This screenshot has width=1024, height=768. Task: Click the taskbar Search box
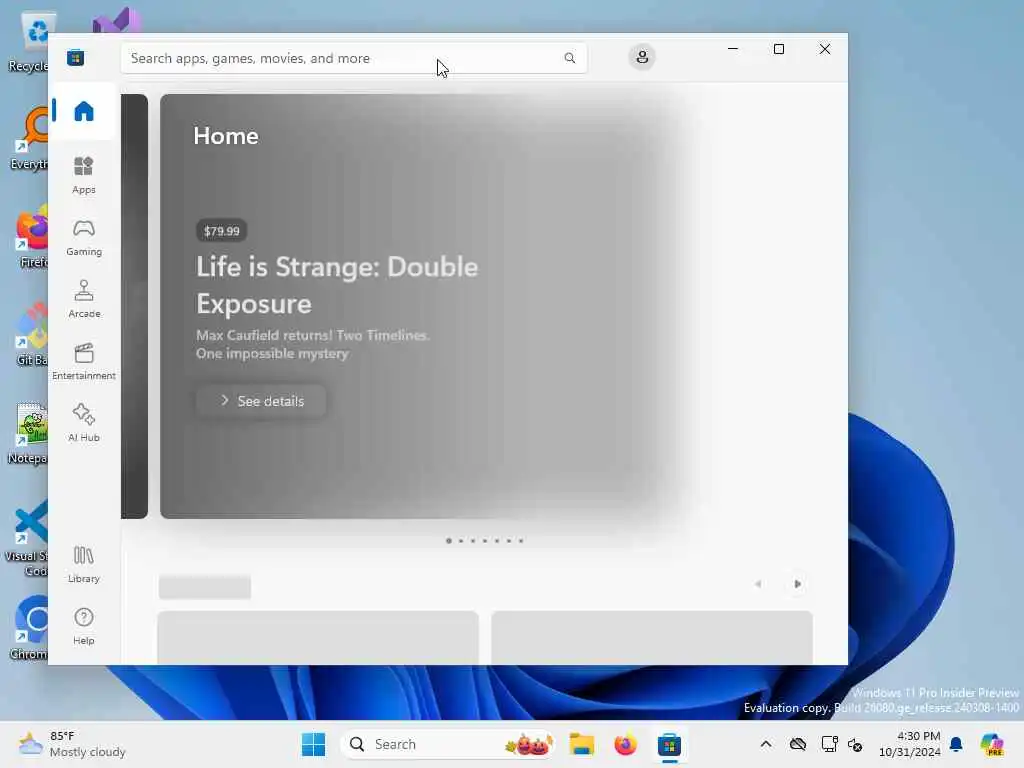[447, 744]
